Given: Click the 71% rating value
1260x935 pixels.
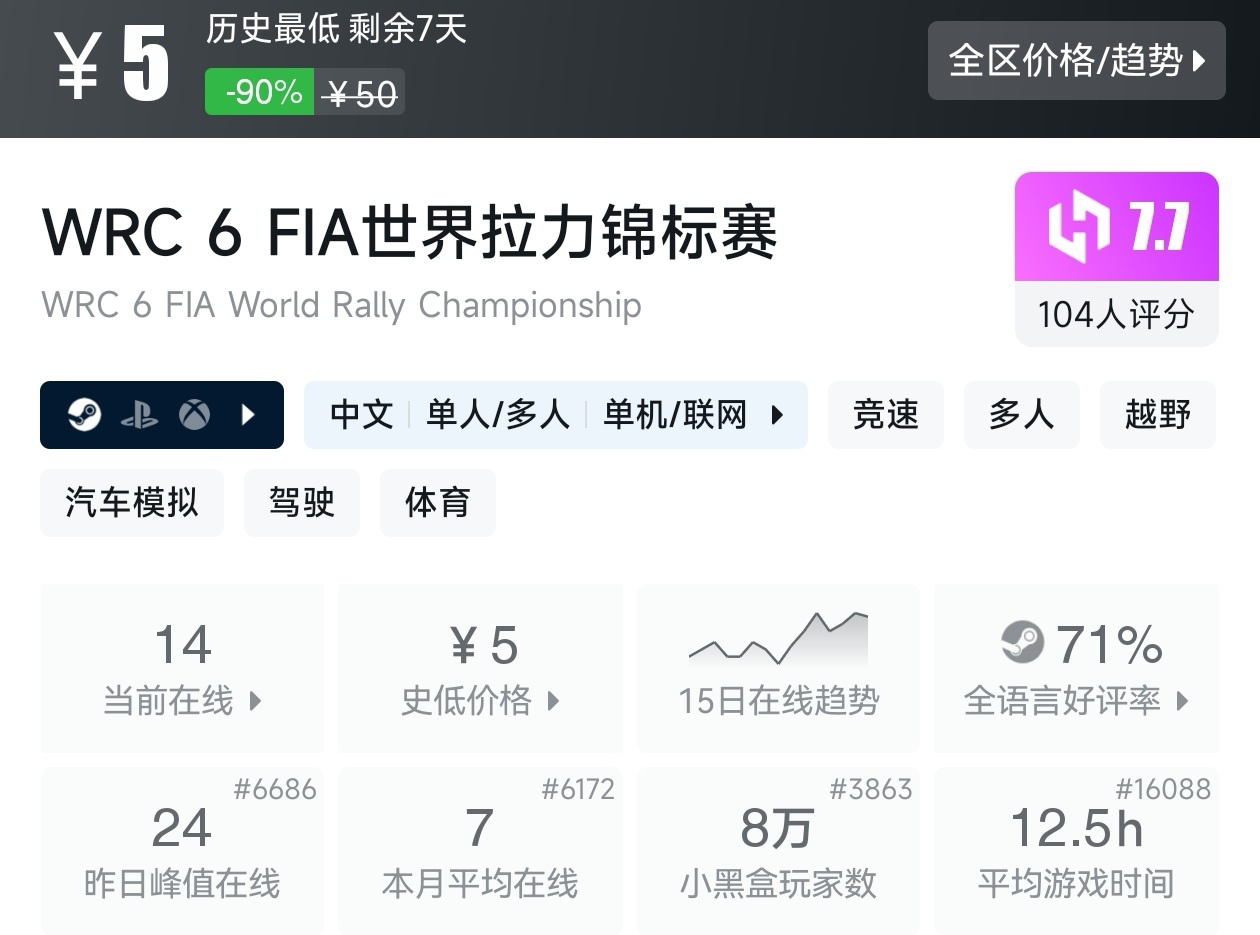Looking at the screenshot, I should 1109,645.
